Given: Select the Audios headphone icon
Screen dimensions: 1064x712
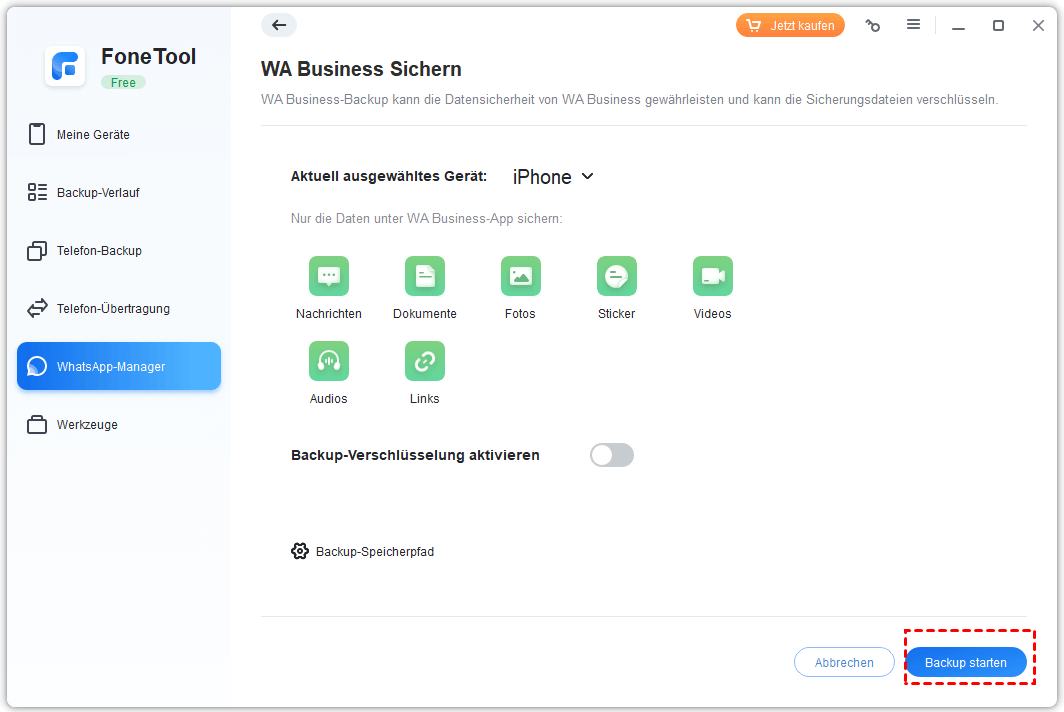Looking at the screenshot, I should 328,361.
